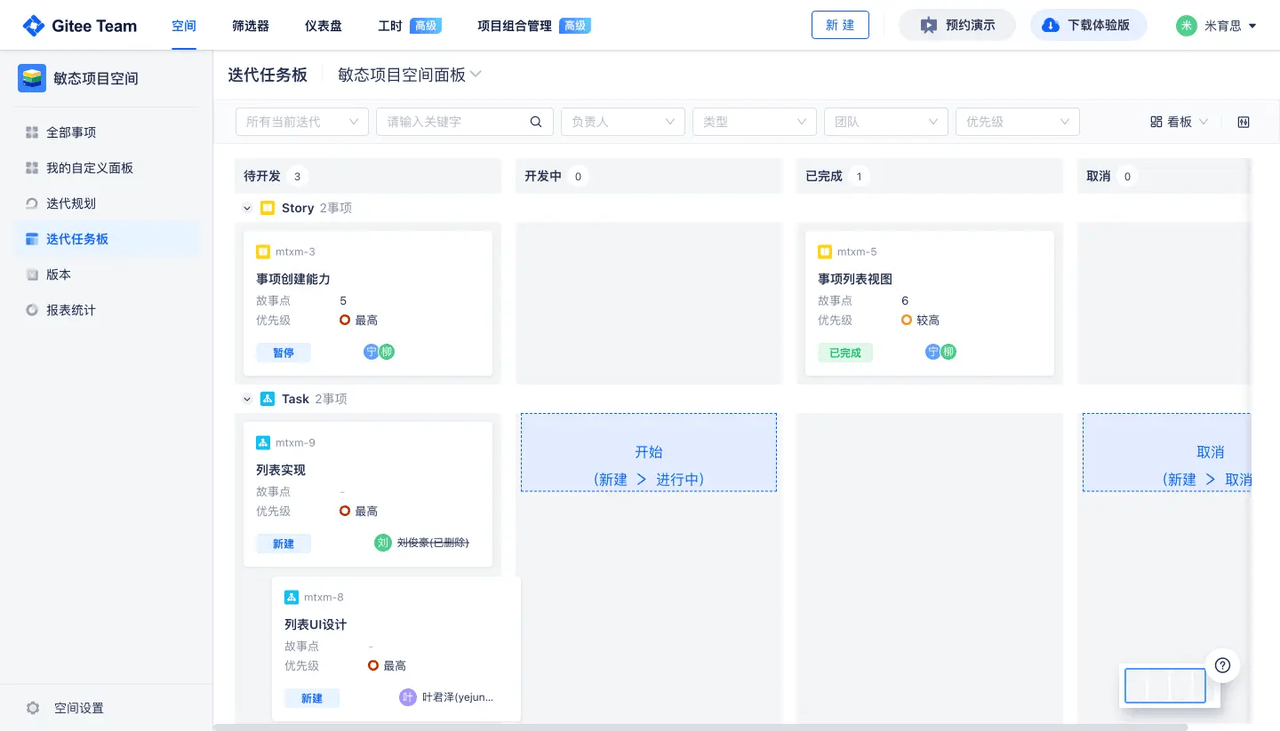This screenshot has height=731, width=1280.
Task: Click the board minimap thumbnail
Action: 1165,686
